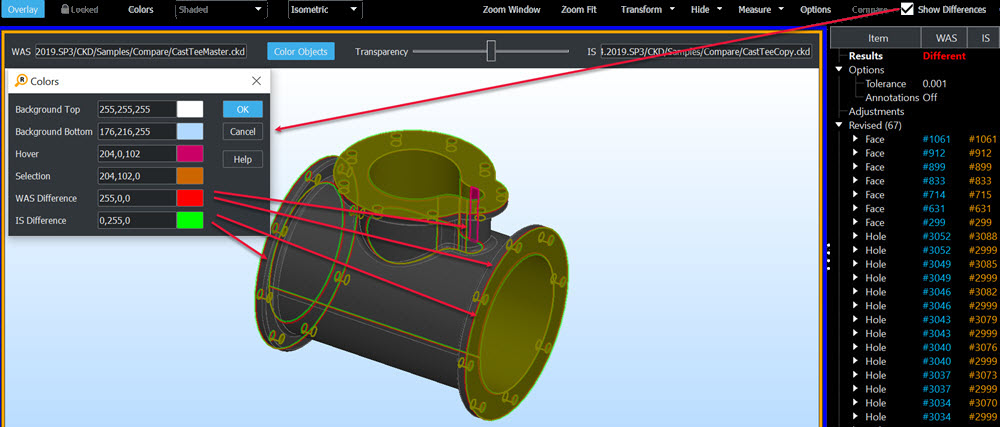Screen dimensions: 1000x427
Task: Expand the Face #833 row
Action: point(856,181)
